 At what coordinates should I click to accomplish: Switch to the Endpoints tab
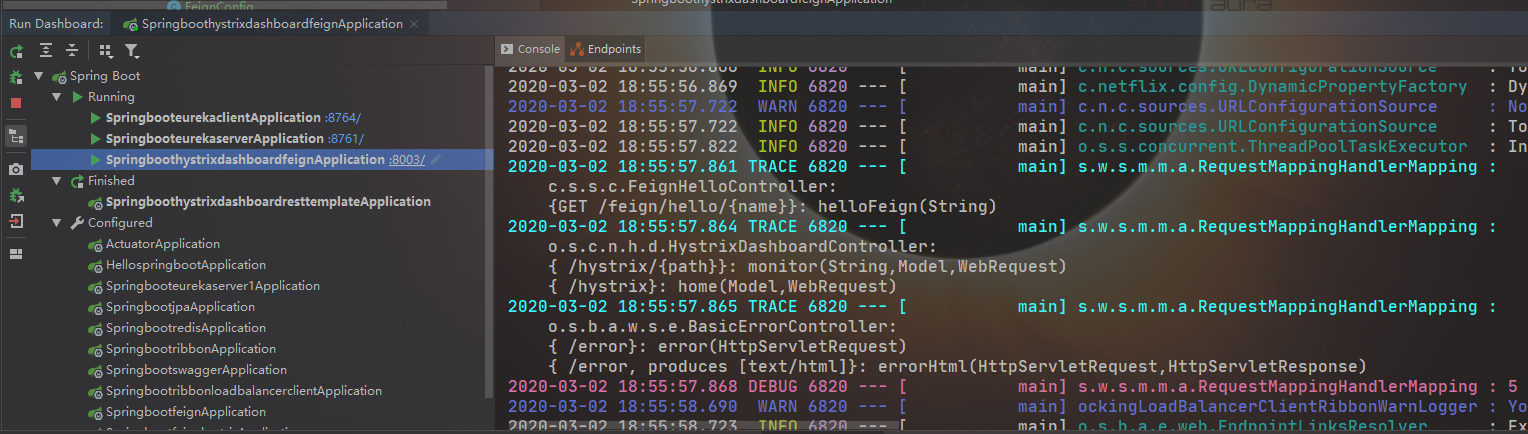pos(605,48)
